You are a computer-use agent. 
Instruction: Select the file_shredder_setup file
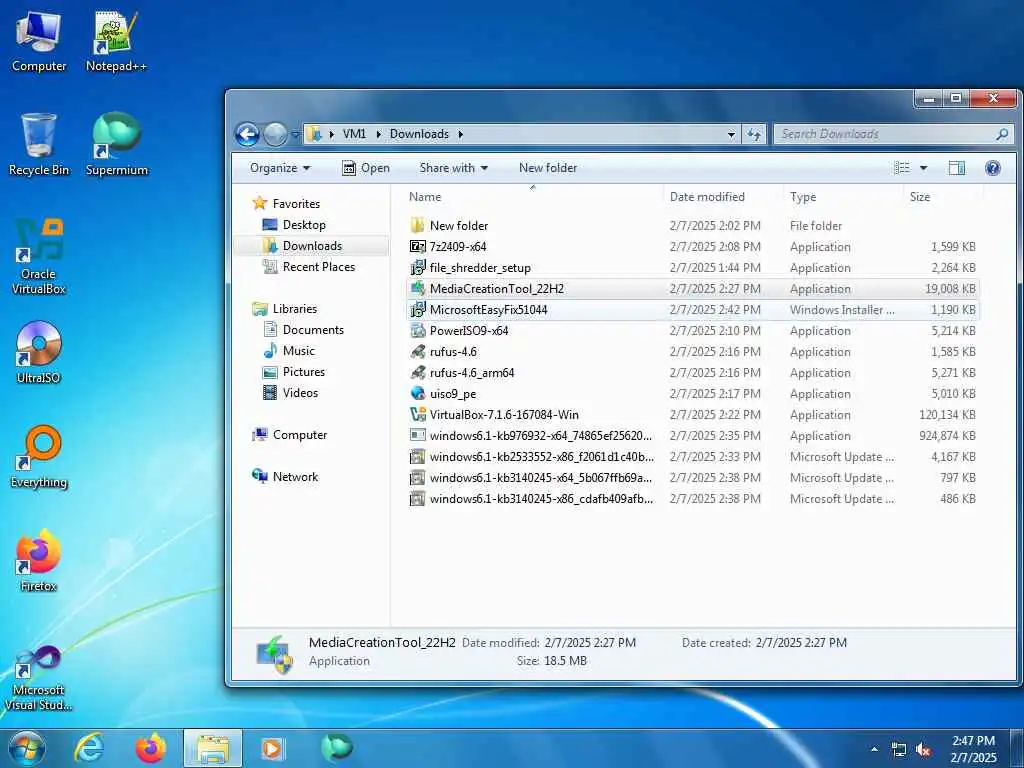click(x=692, y=268)
